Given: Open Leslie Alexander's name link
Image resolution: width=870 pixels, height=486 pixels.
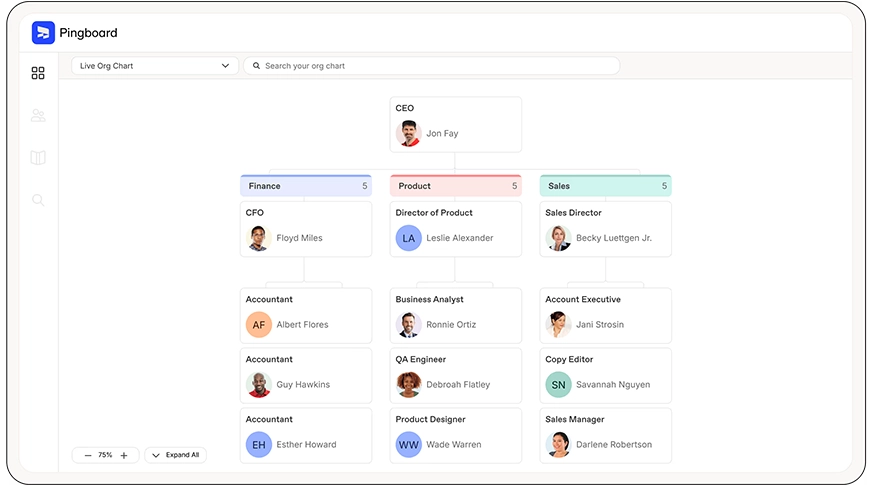Looking at the screenshot, I should click(459, 238).
